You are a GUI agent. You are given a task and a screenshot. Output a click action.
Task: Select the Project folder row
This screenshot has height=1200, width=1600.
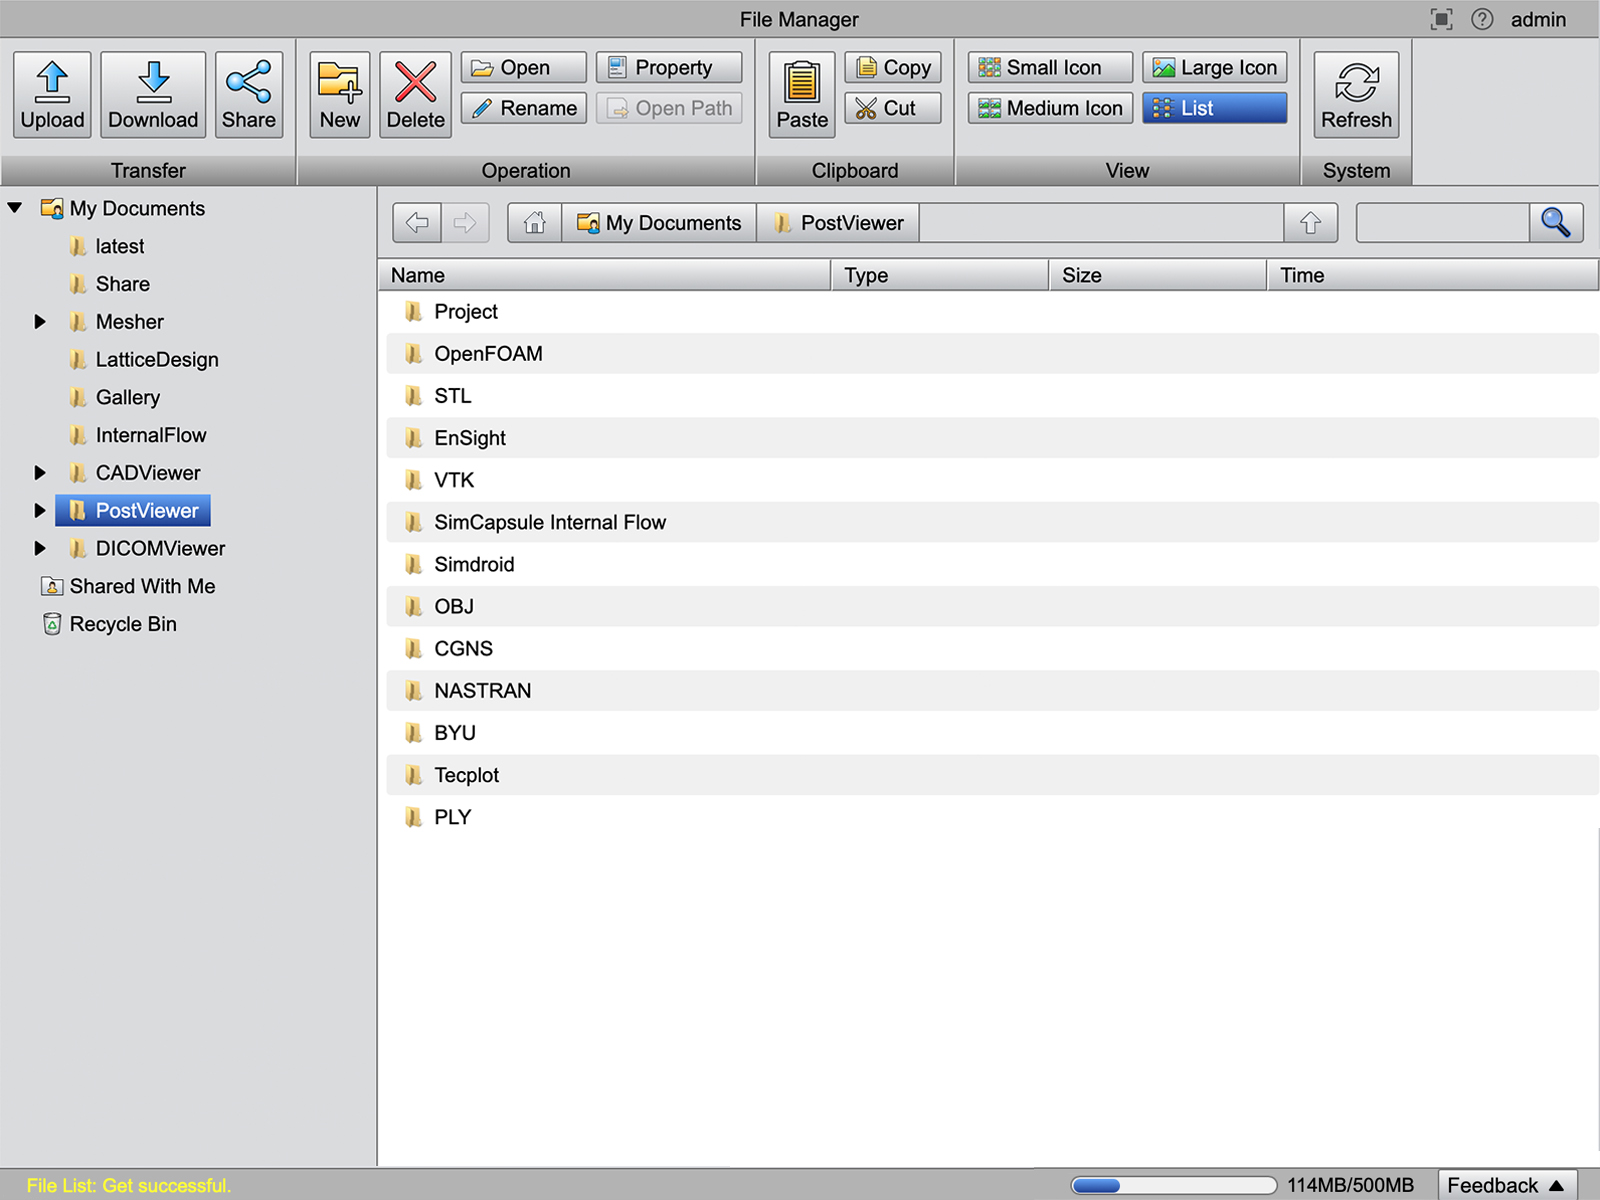(992, 312)
